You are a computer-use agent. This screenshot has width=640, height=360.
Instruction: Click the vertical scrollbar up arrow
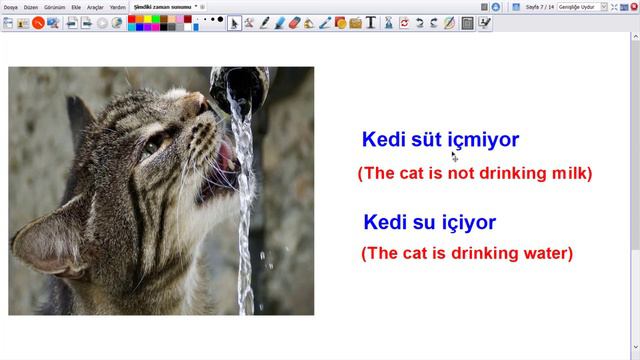(636, 37)
